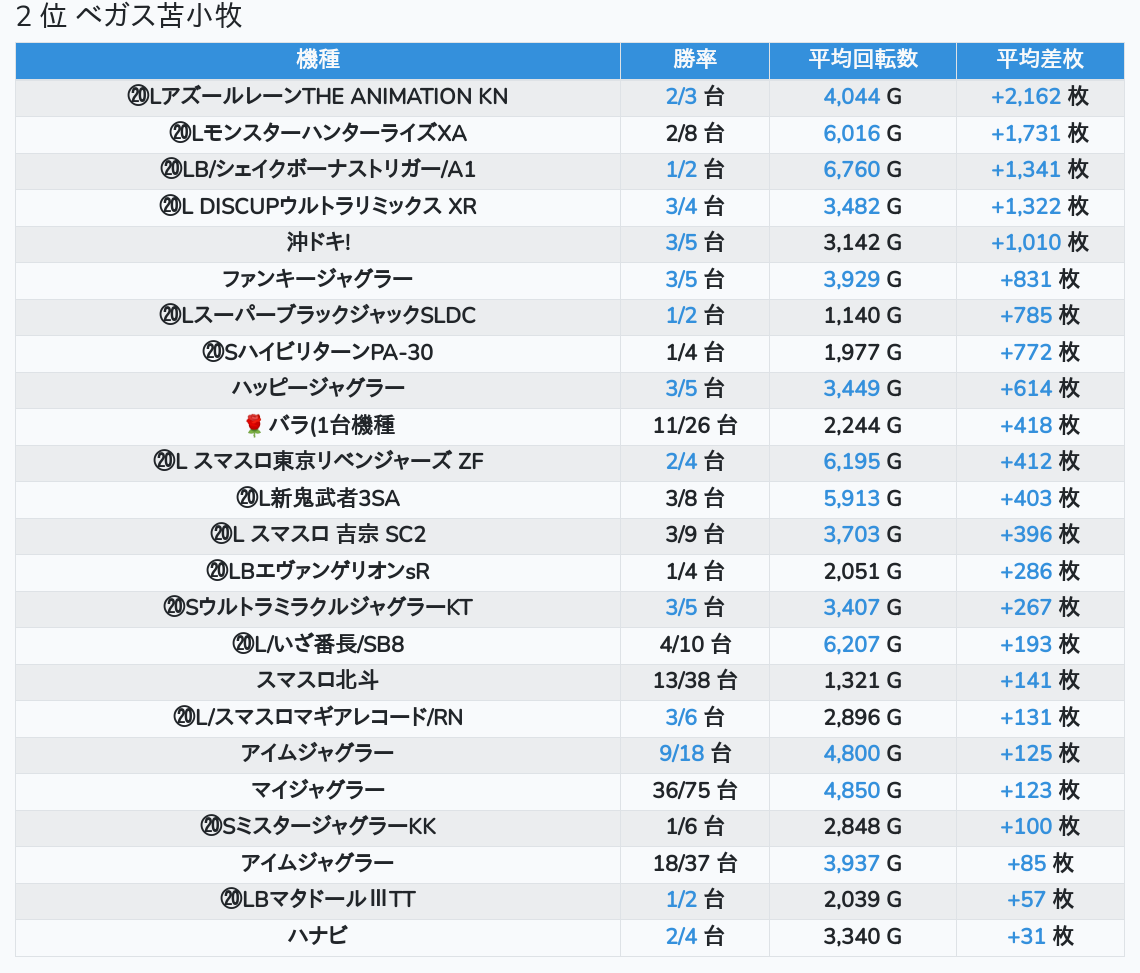Open the 9/18 win rate link
The width and height of the screenshot is (1140, 973).
pos(681,753)
